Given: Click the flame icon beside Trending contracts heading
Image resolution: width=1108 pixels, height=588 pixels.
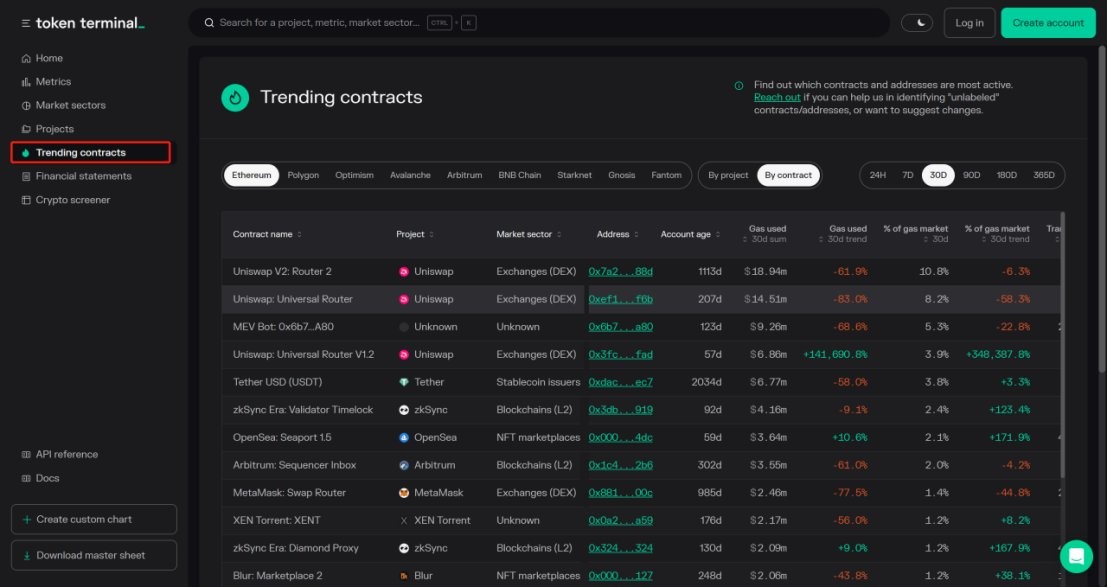Looking at the screenshot, I should [235, 98].
